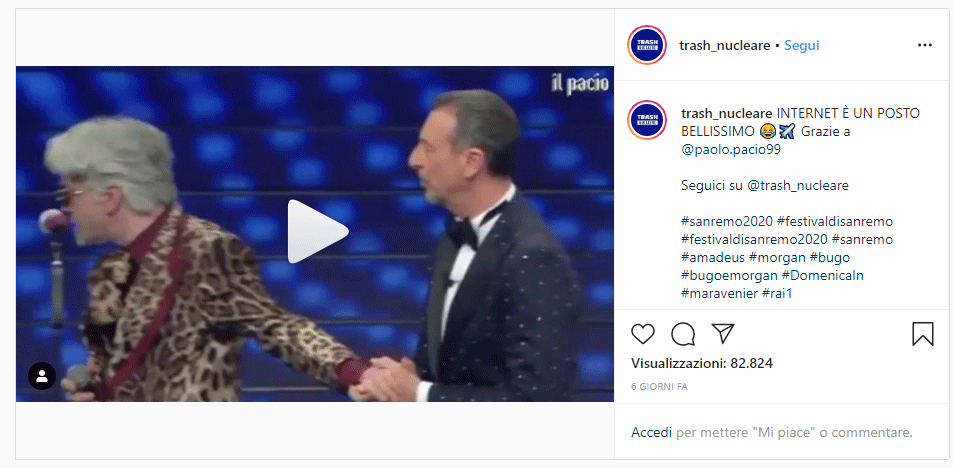Show tagged people icon on the video
The image size is (953, 468).
(42, 376)
